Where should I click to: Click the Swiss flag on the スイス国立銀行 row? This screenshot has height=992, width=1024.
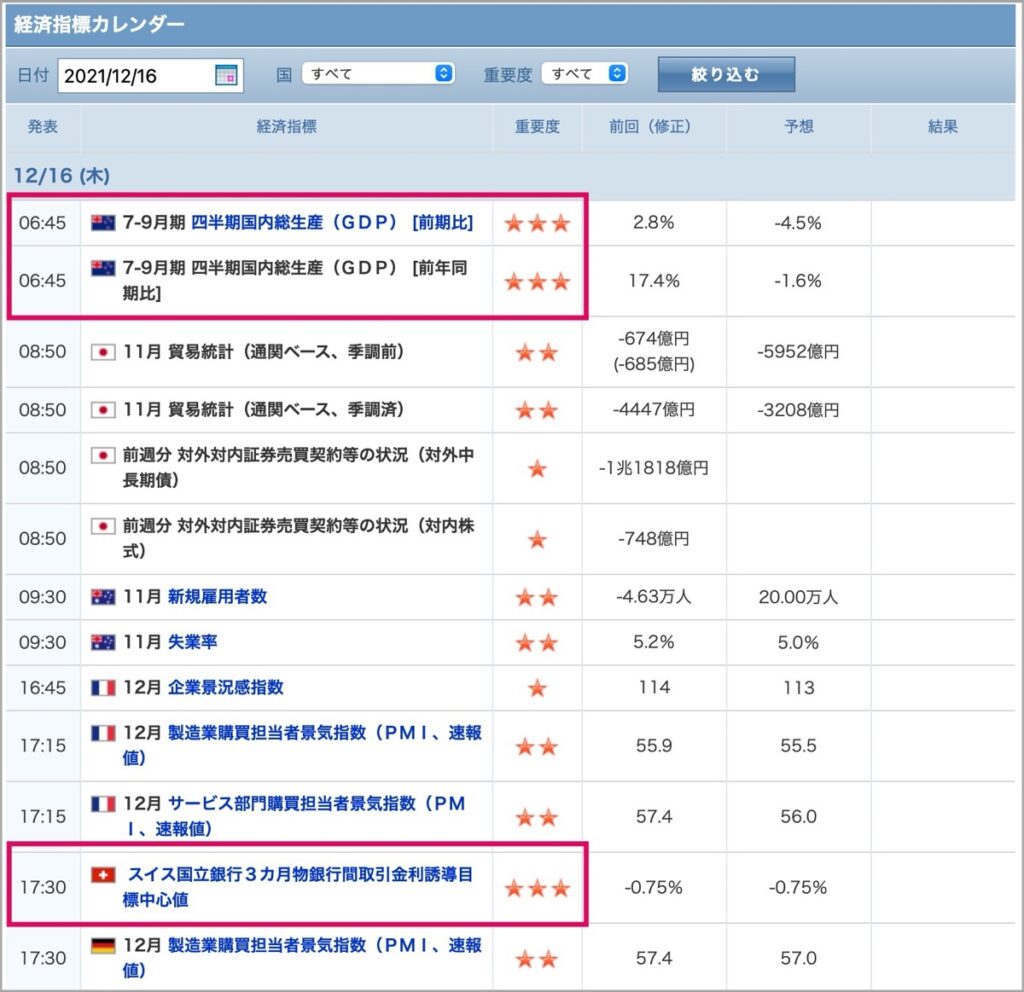[103, 874]
